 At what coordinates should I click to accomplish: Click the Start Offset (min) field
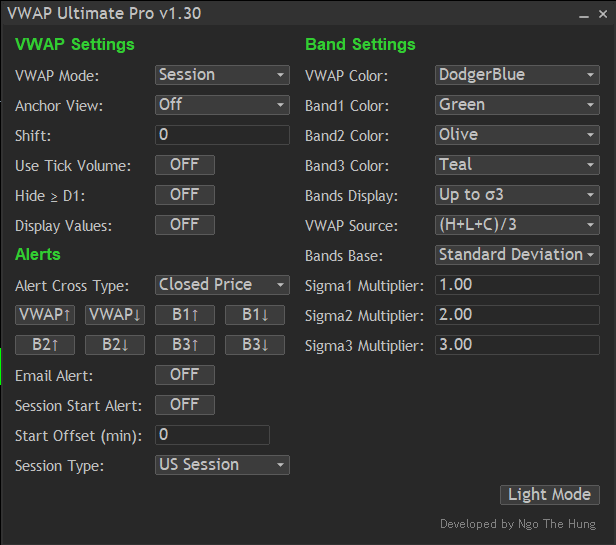213,435
